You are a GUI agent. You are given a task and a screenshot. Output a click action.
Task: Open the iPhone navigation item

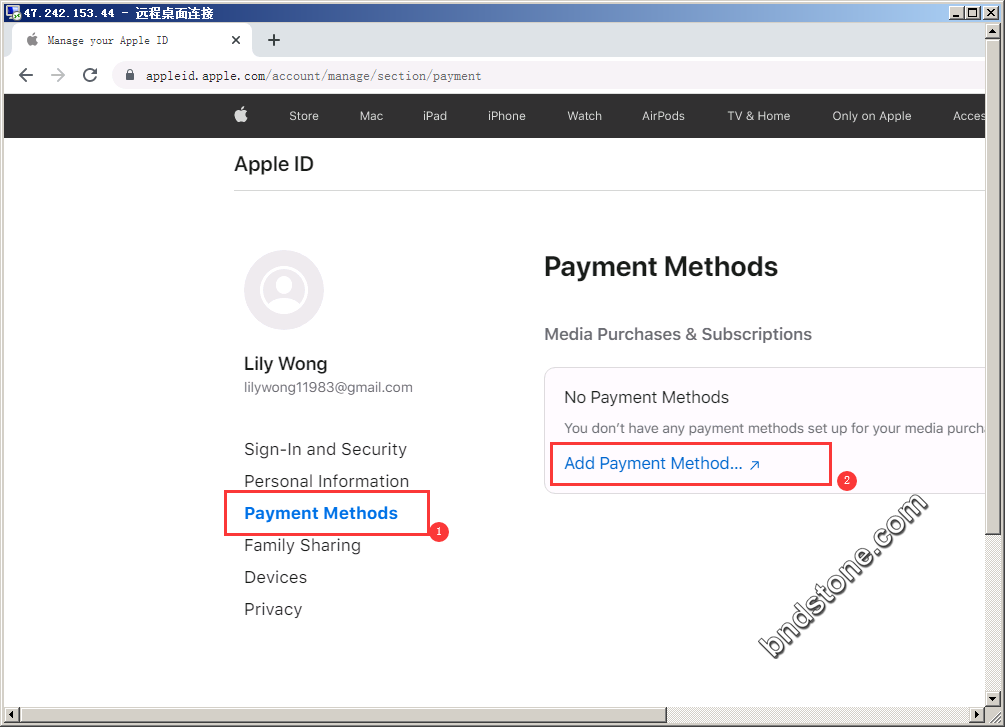pos(506,116)
